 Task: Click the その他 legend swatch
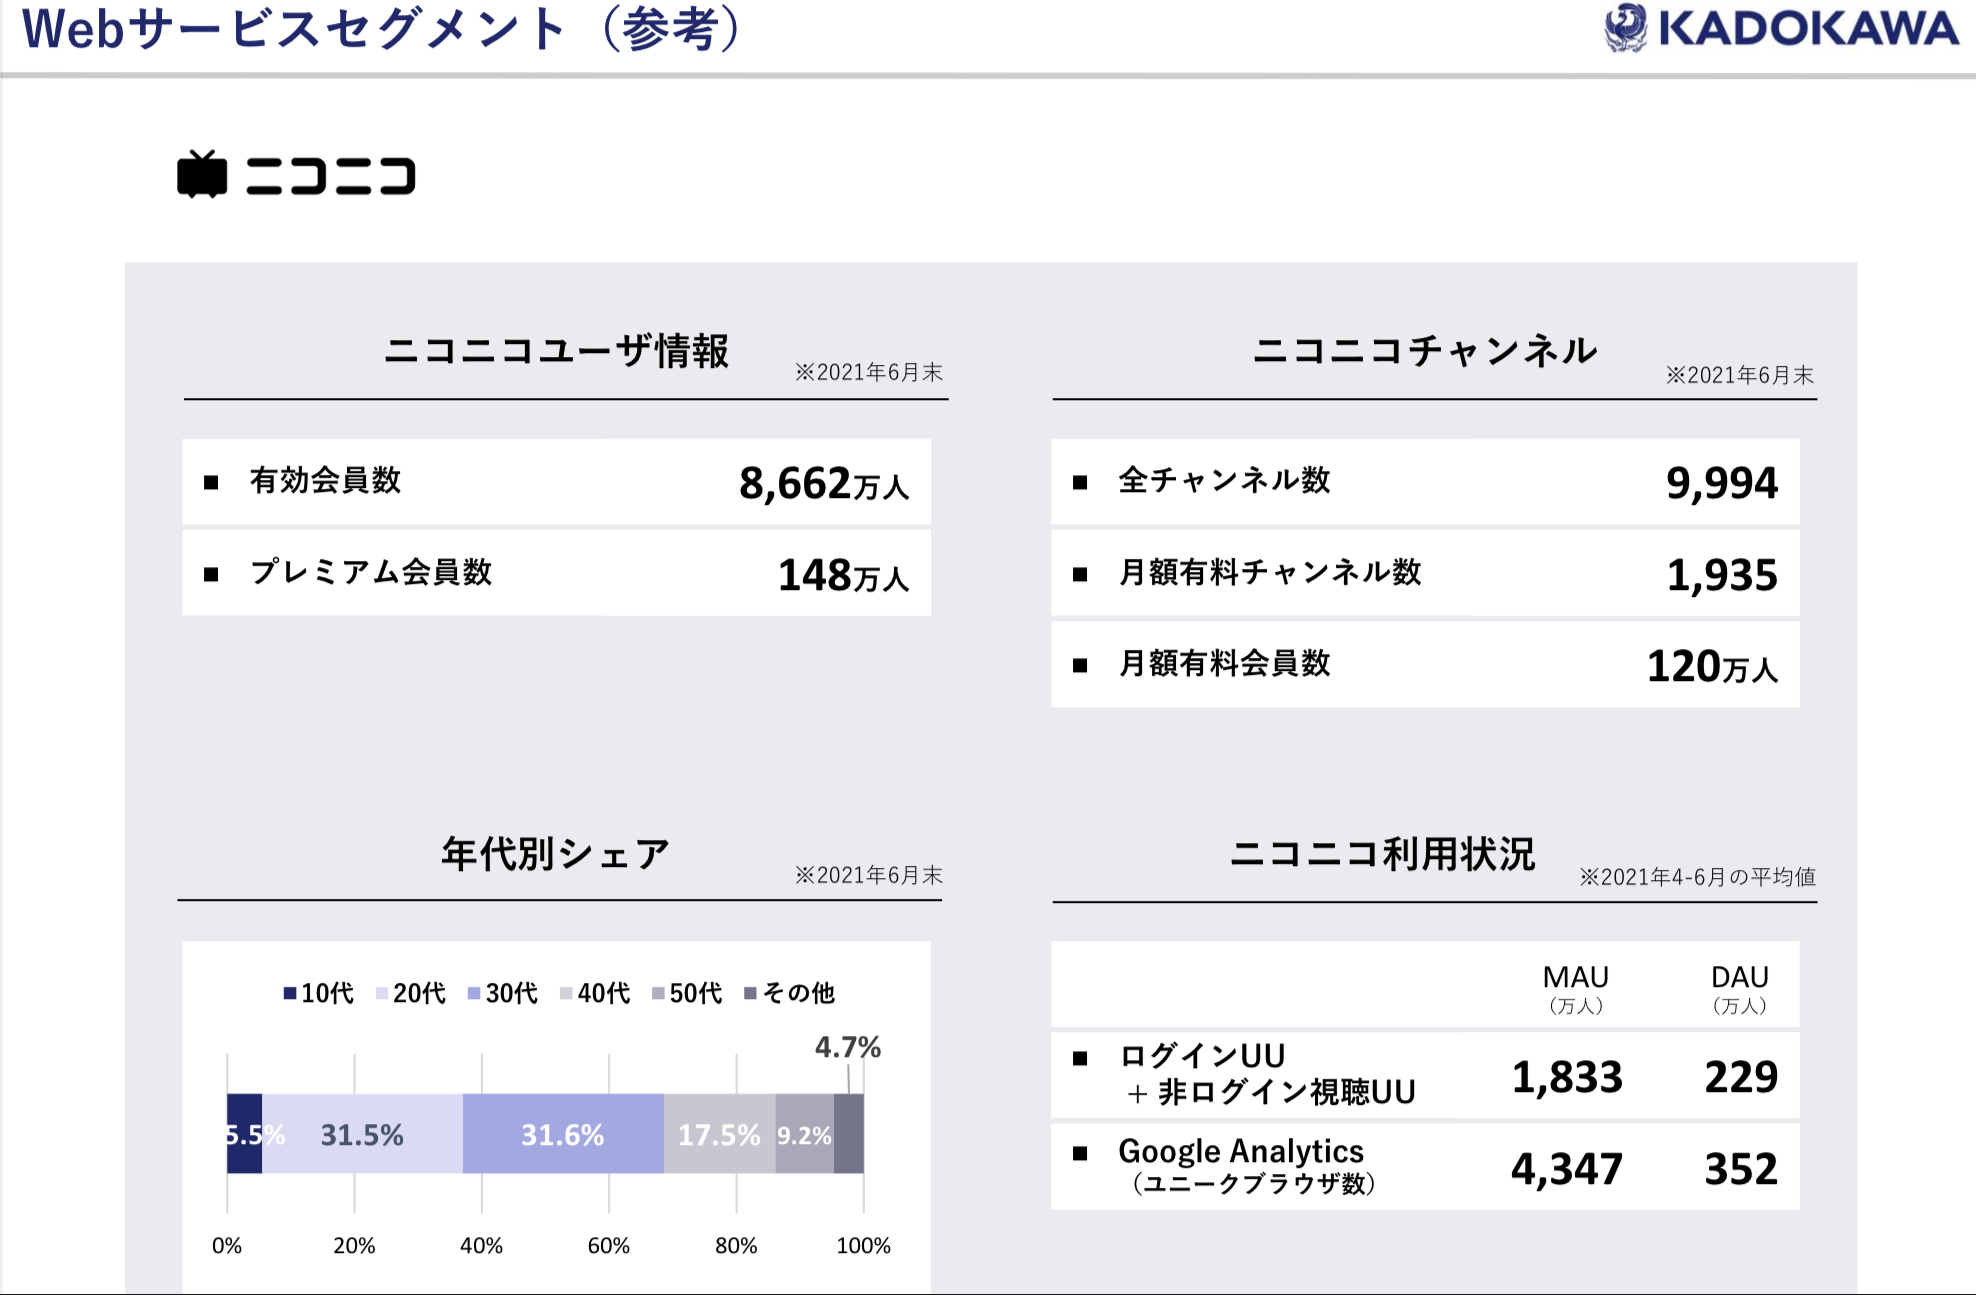[751, 993]
